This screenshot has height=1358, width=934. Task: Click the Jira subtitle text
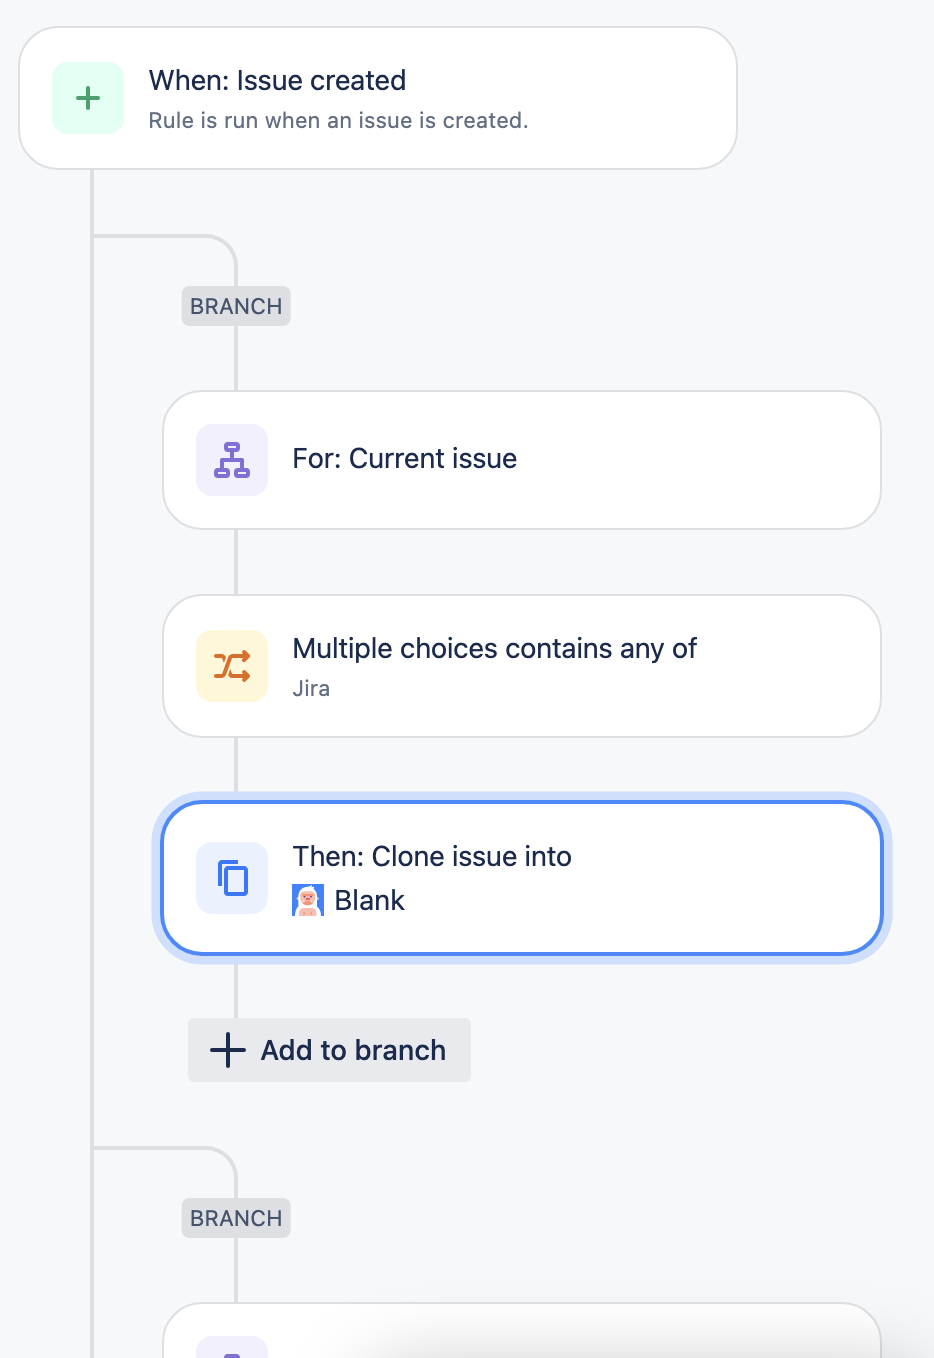[x=311, y=688]
